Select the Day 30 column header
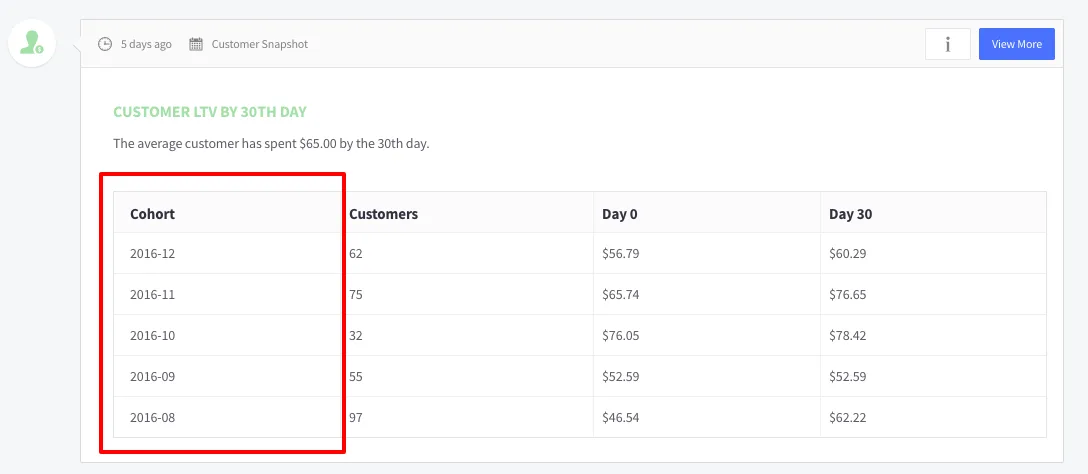 click(x=850, y=214)
